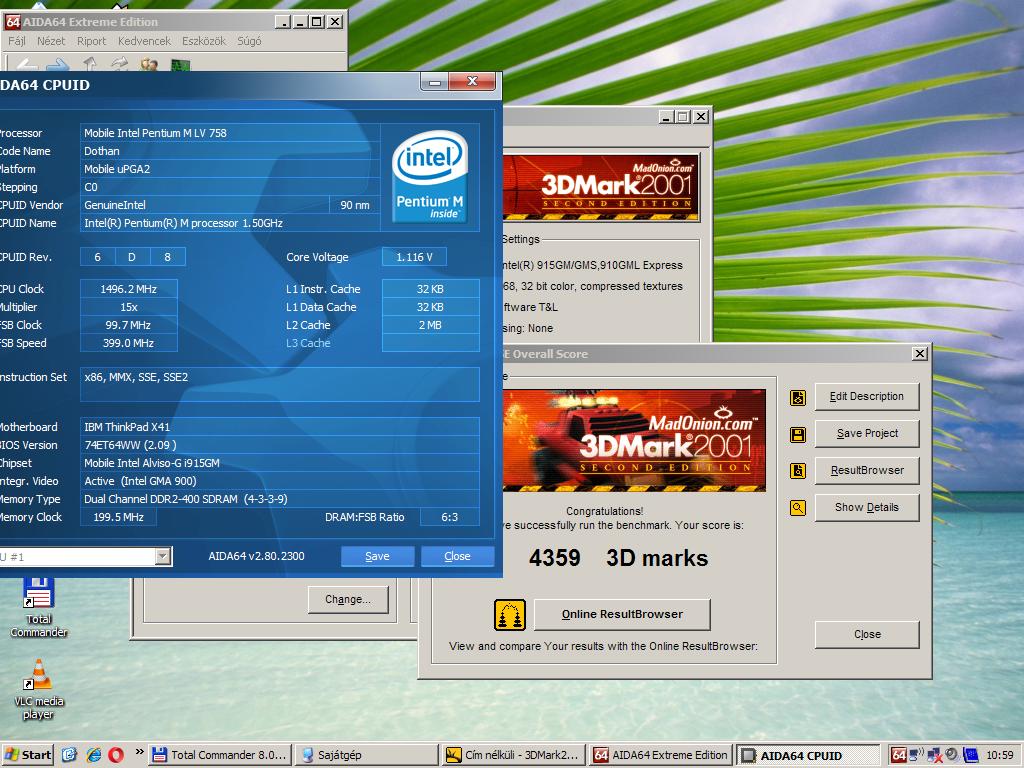Image resolution: width=1024 pixels, height=768 pixels.
Task: Click the yellow Online ResultBrowser icon
Action: pos(509,615)
